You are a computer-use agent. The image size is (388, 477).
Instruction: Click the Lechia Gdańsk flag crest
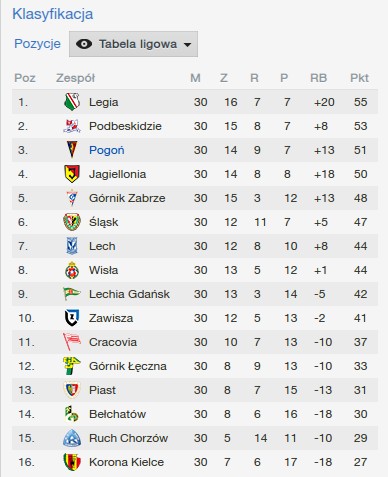72,293
